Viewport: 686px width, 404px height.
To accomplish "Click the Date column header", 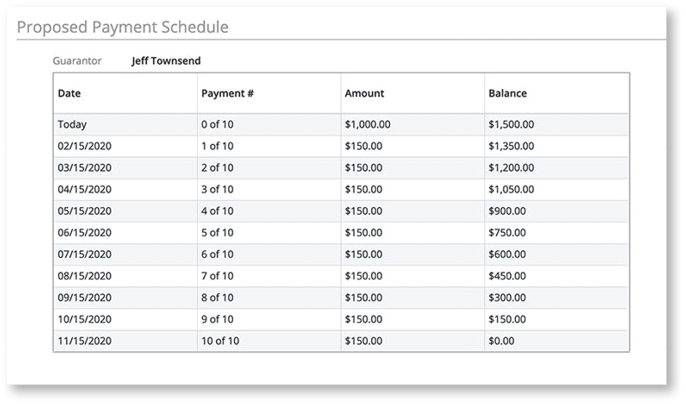I will point(70,93).
